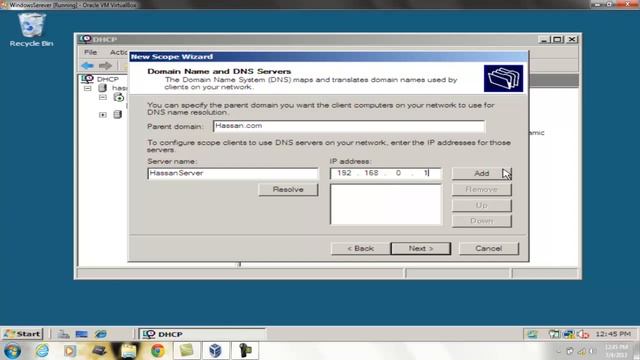
Task: Open Internet Explorer on host taskbar
Action: point(42,351)
